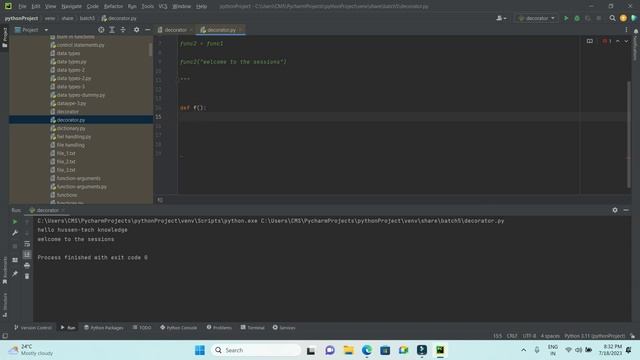Go to next highlighted error arrow

626,41
